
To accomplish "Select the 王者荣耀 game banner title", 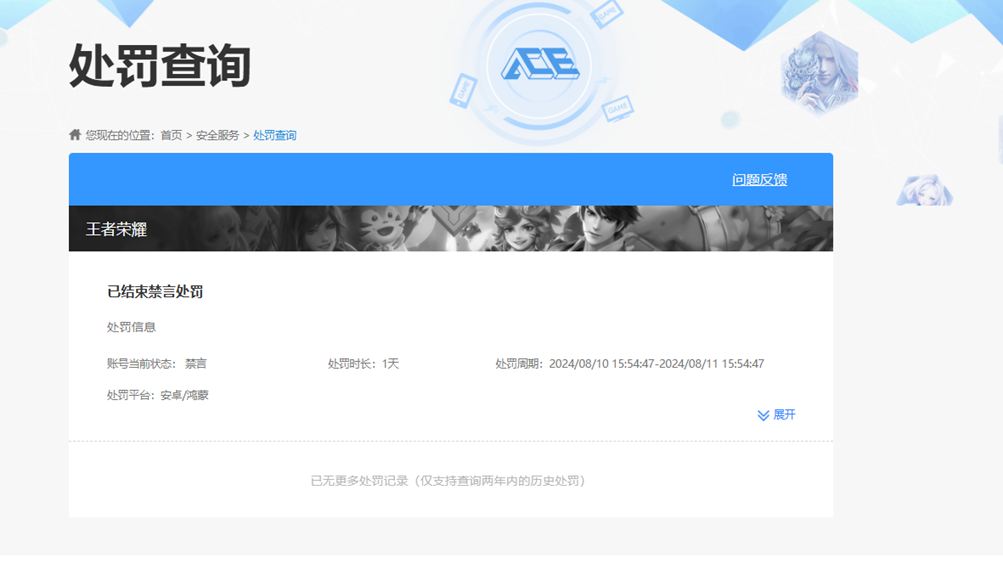I will 116,229.
